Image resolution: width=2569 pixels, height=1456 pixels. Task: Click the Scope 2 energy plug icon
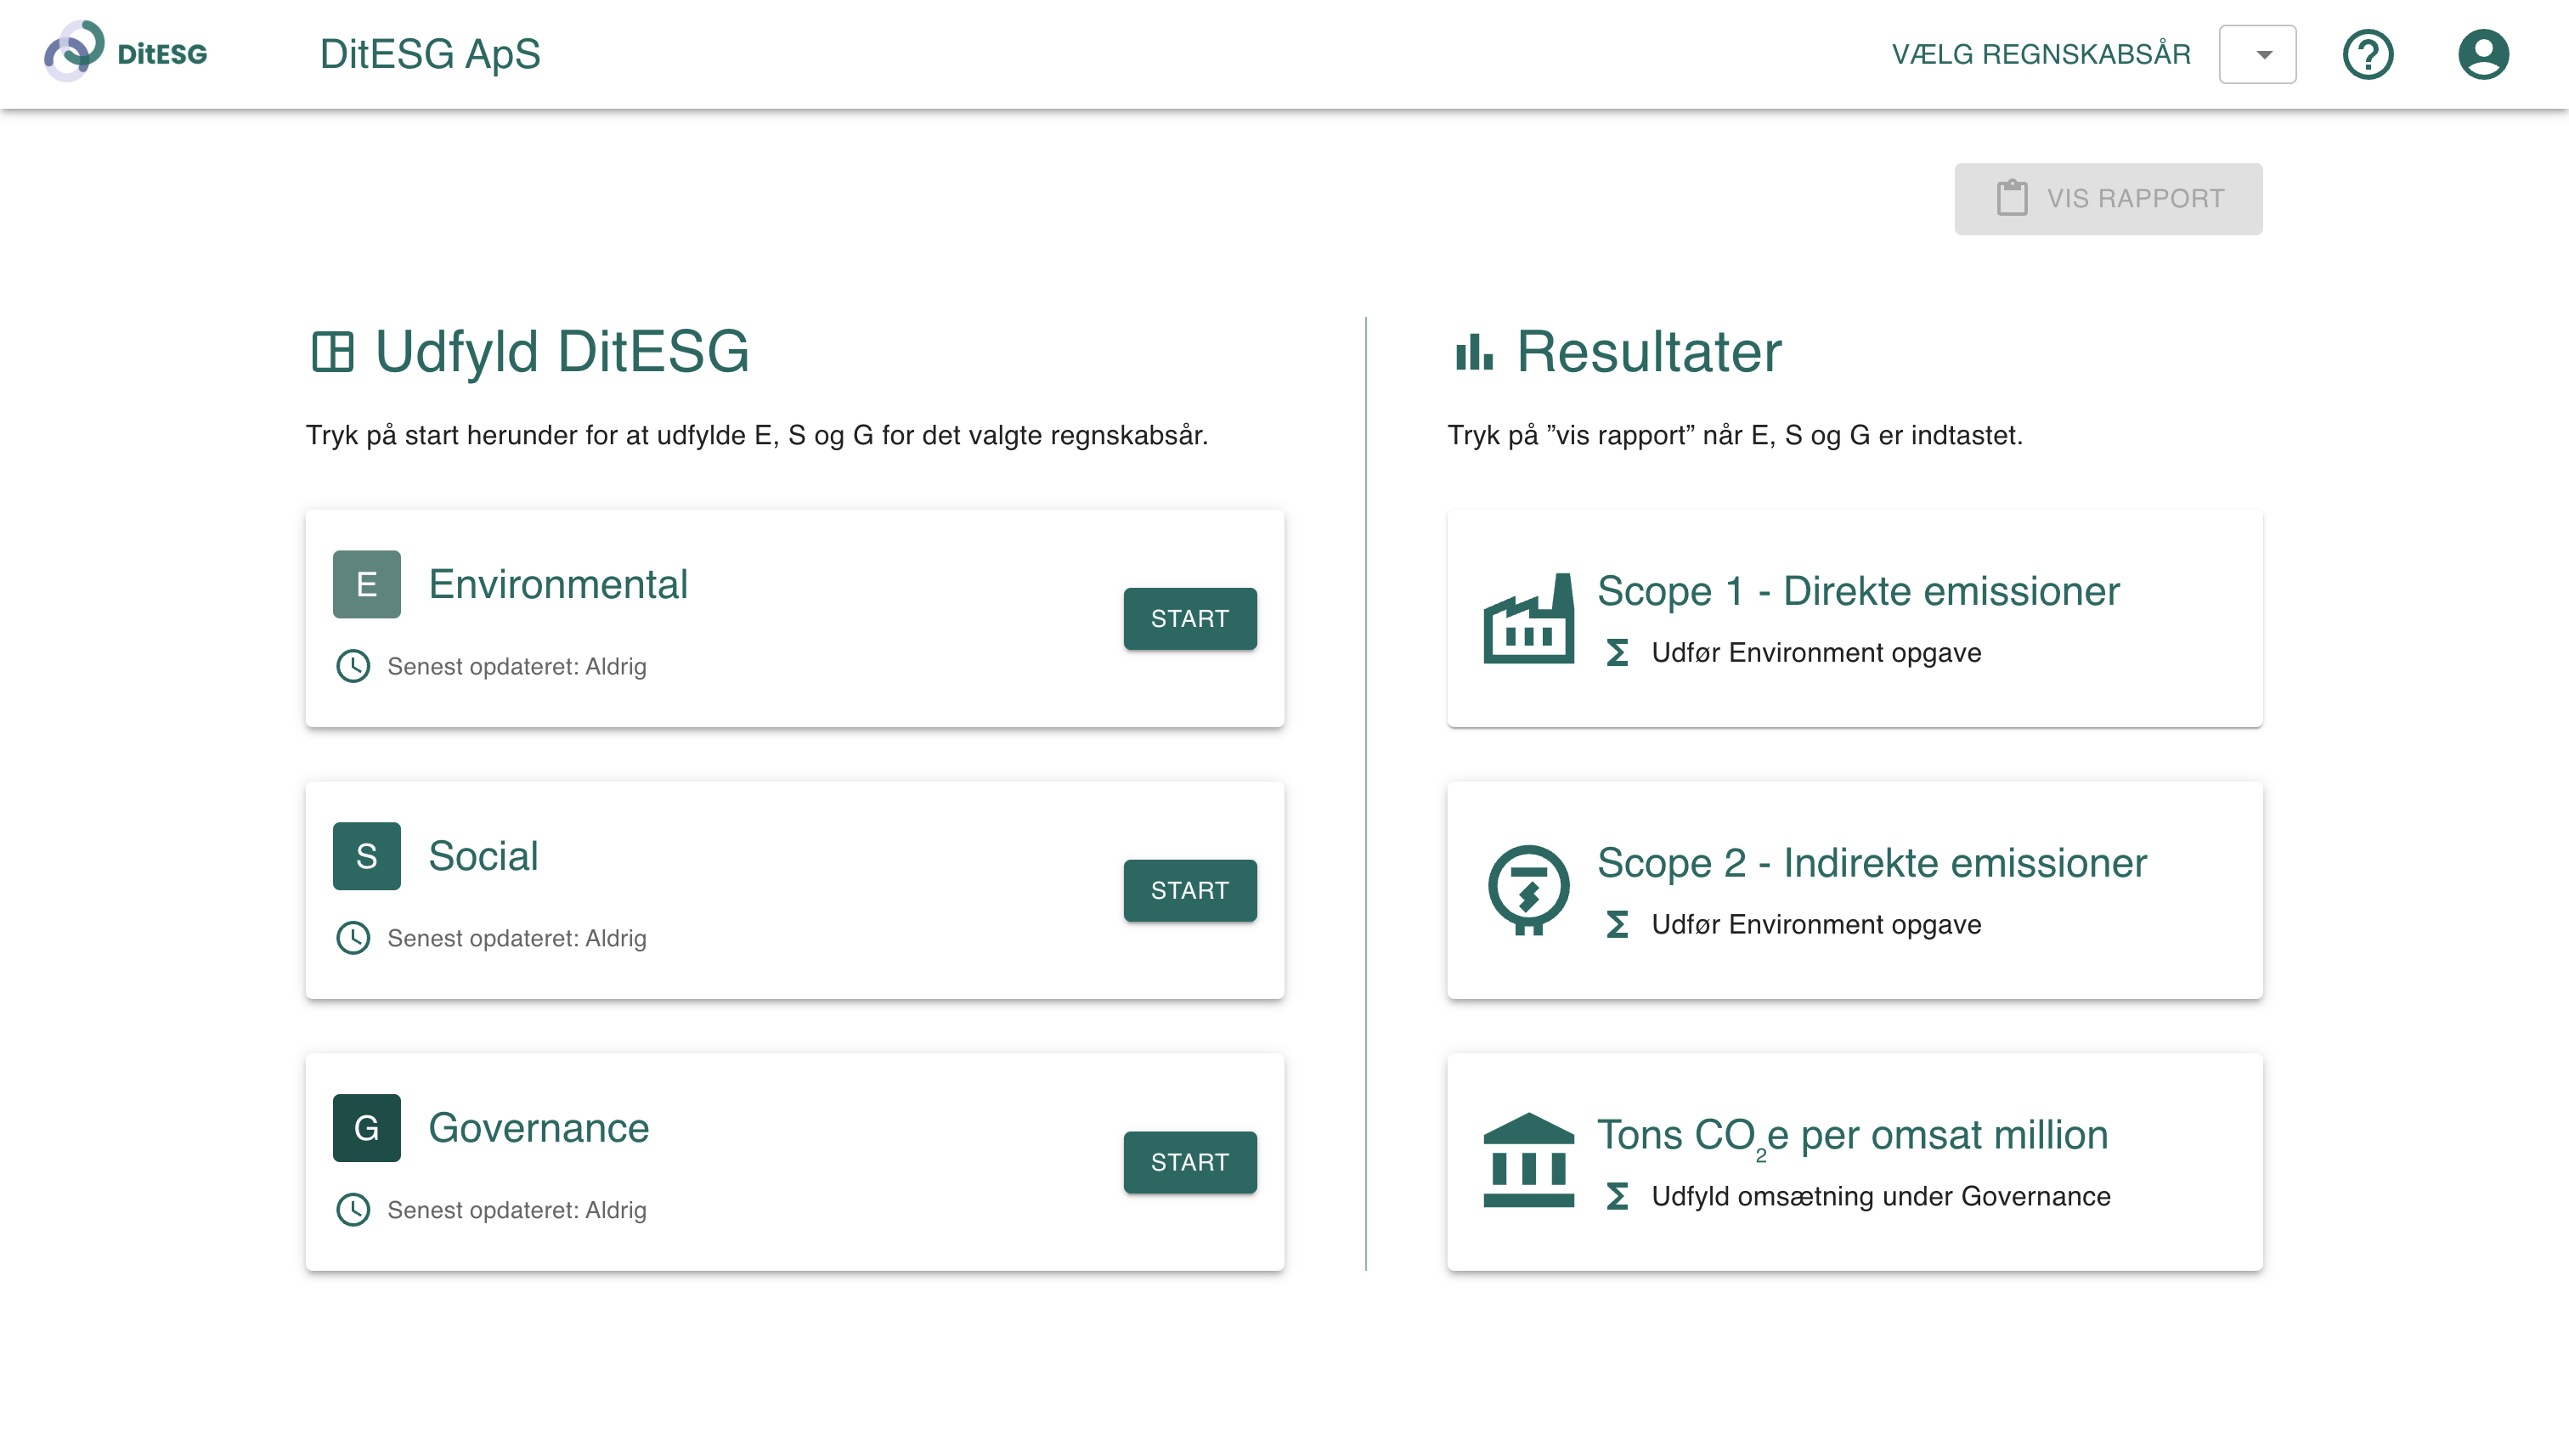1527,889
